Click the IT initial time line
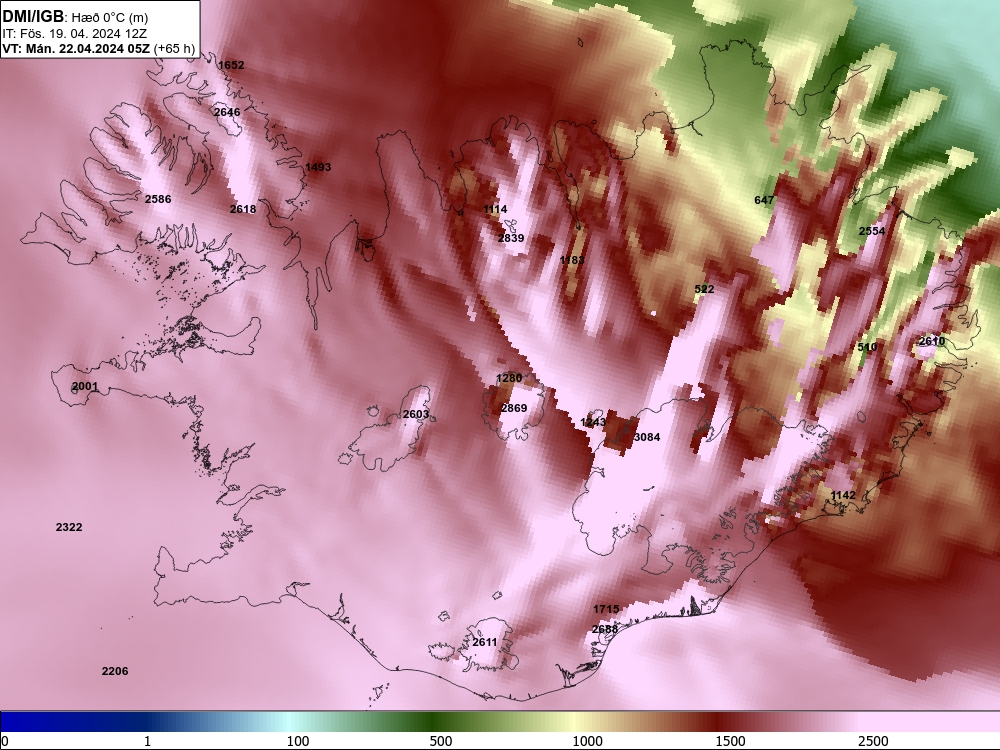Screen dimensions: 1000x750 pos(77,34)
